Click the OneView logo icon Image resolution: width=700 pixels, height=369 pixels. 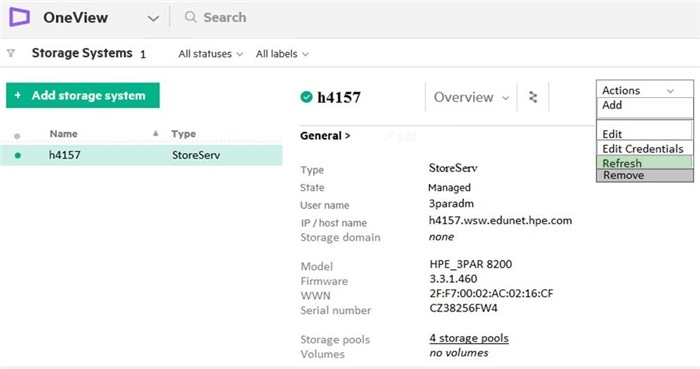click(20, 17)
